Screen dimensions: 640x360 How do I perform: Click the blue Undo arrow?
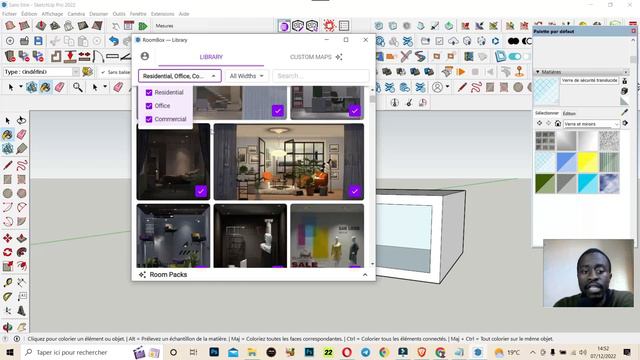click(x=114, y=41)
